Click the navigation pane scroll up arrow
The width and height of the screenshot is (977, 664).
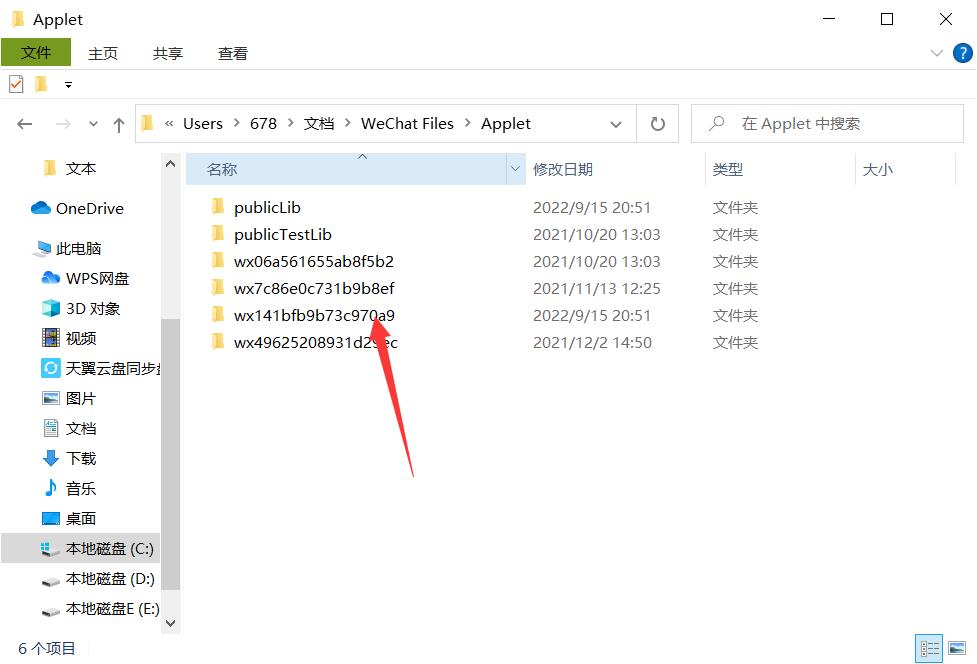tap(170, 164)
